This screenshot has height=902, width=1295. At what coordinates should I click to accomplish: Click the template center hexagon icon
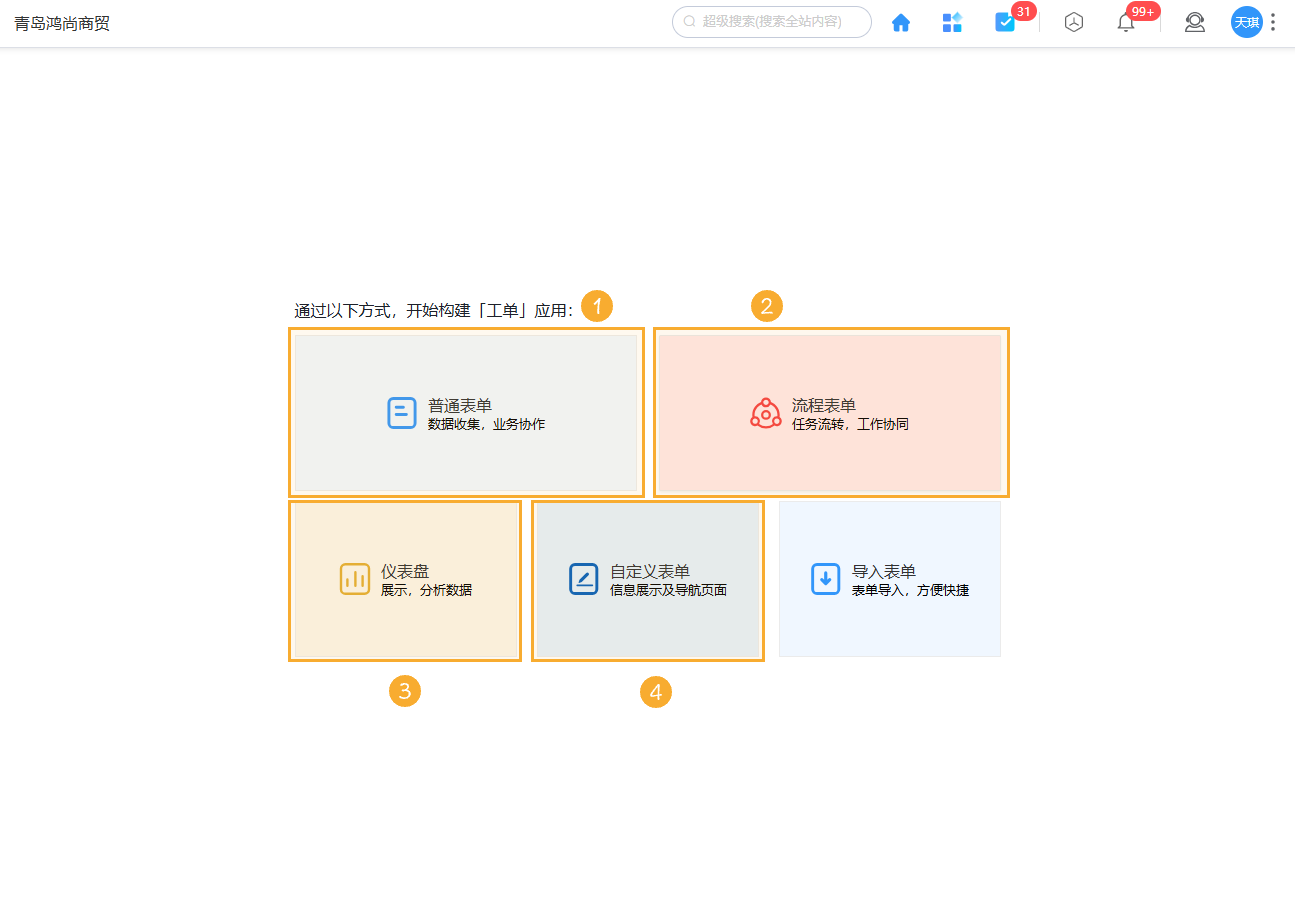click(x=1074, y=22)
